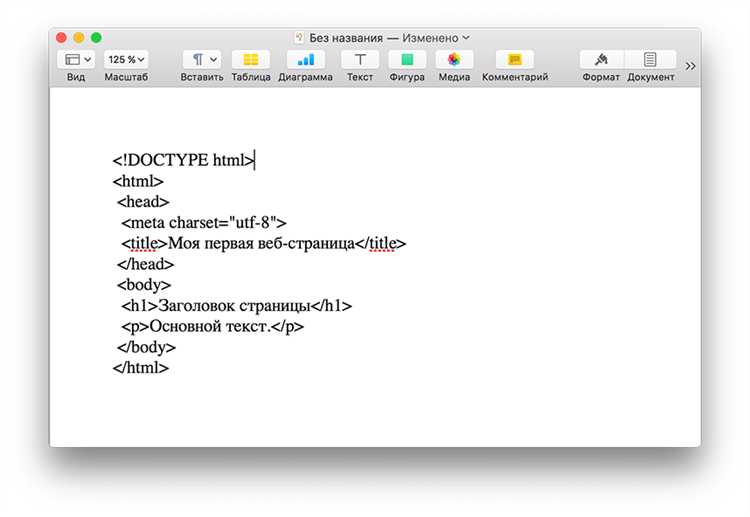Viewport: 750px width, 517px height.
Task: Click the closing </head> line
Action: pos(145,264)
